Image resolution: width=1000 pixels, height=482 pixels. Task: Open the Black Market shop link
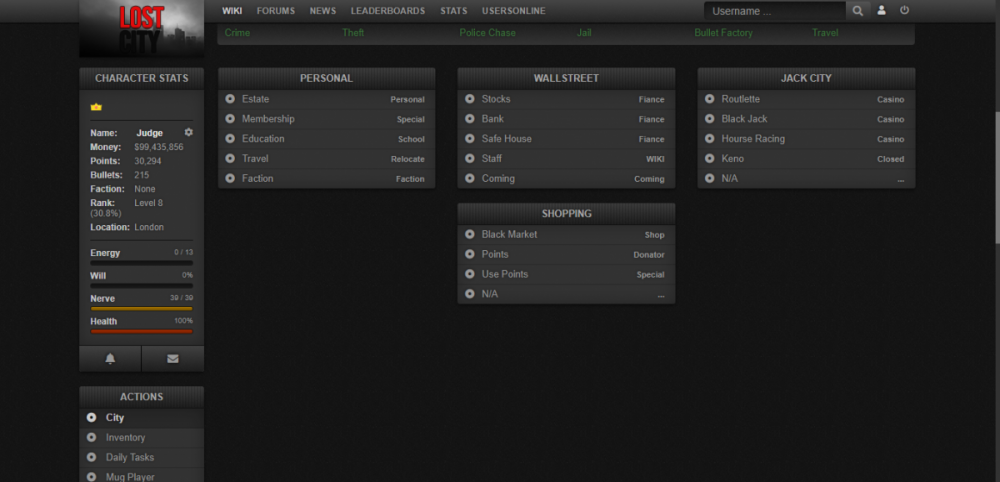pos(509,234)
